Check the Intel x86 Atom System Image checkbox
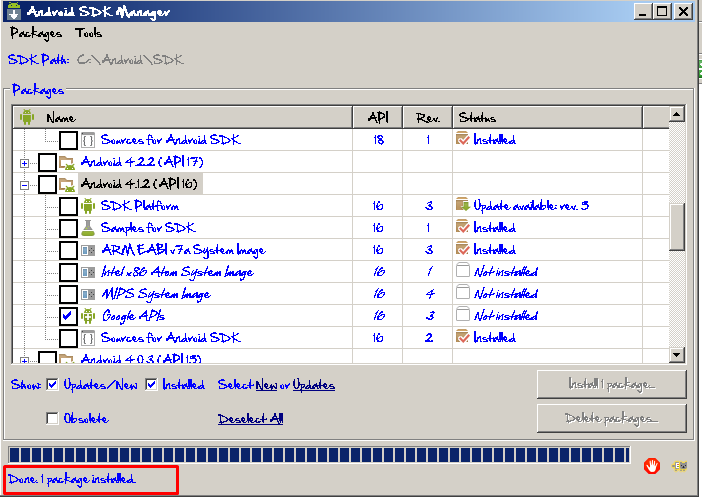This screenshot has width=702, height=497. (x=68, y=272)
